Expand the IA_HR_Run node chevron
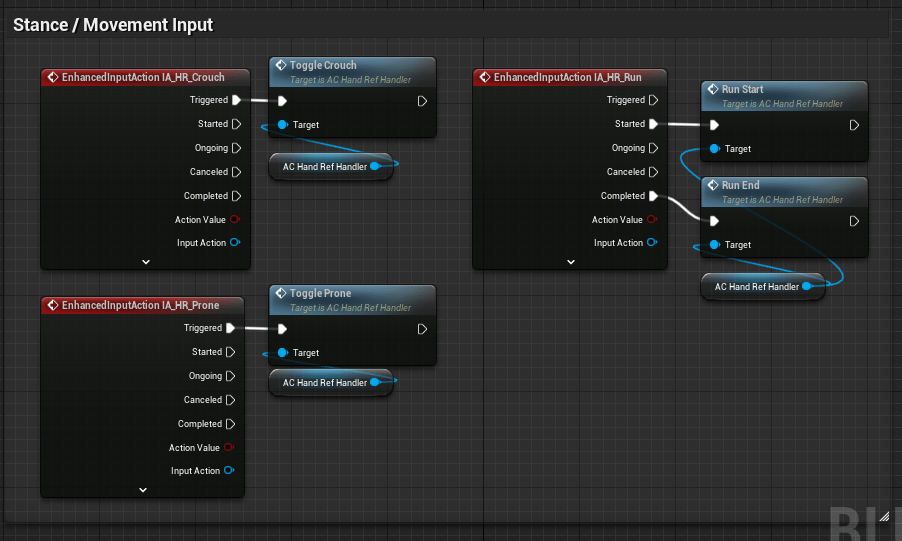 click(571, 261)
